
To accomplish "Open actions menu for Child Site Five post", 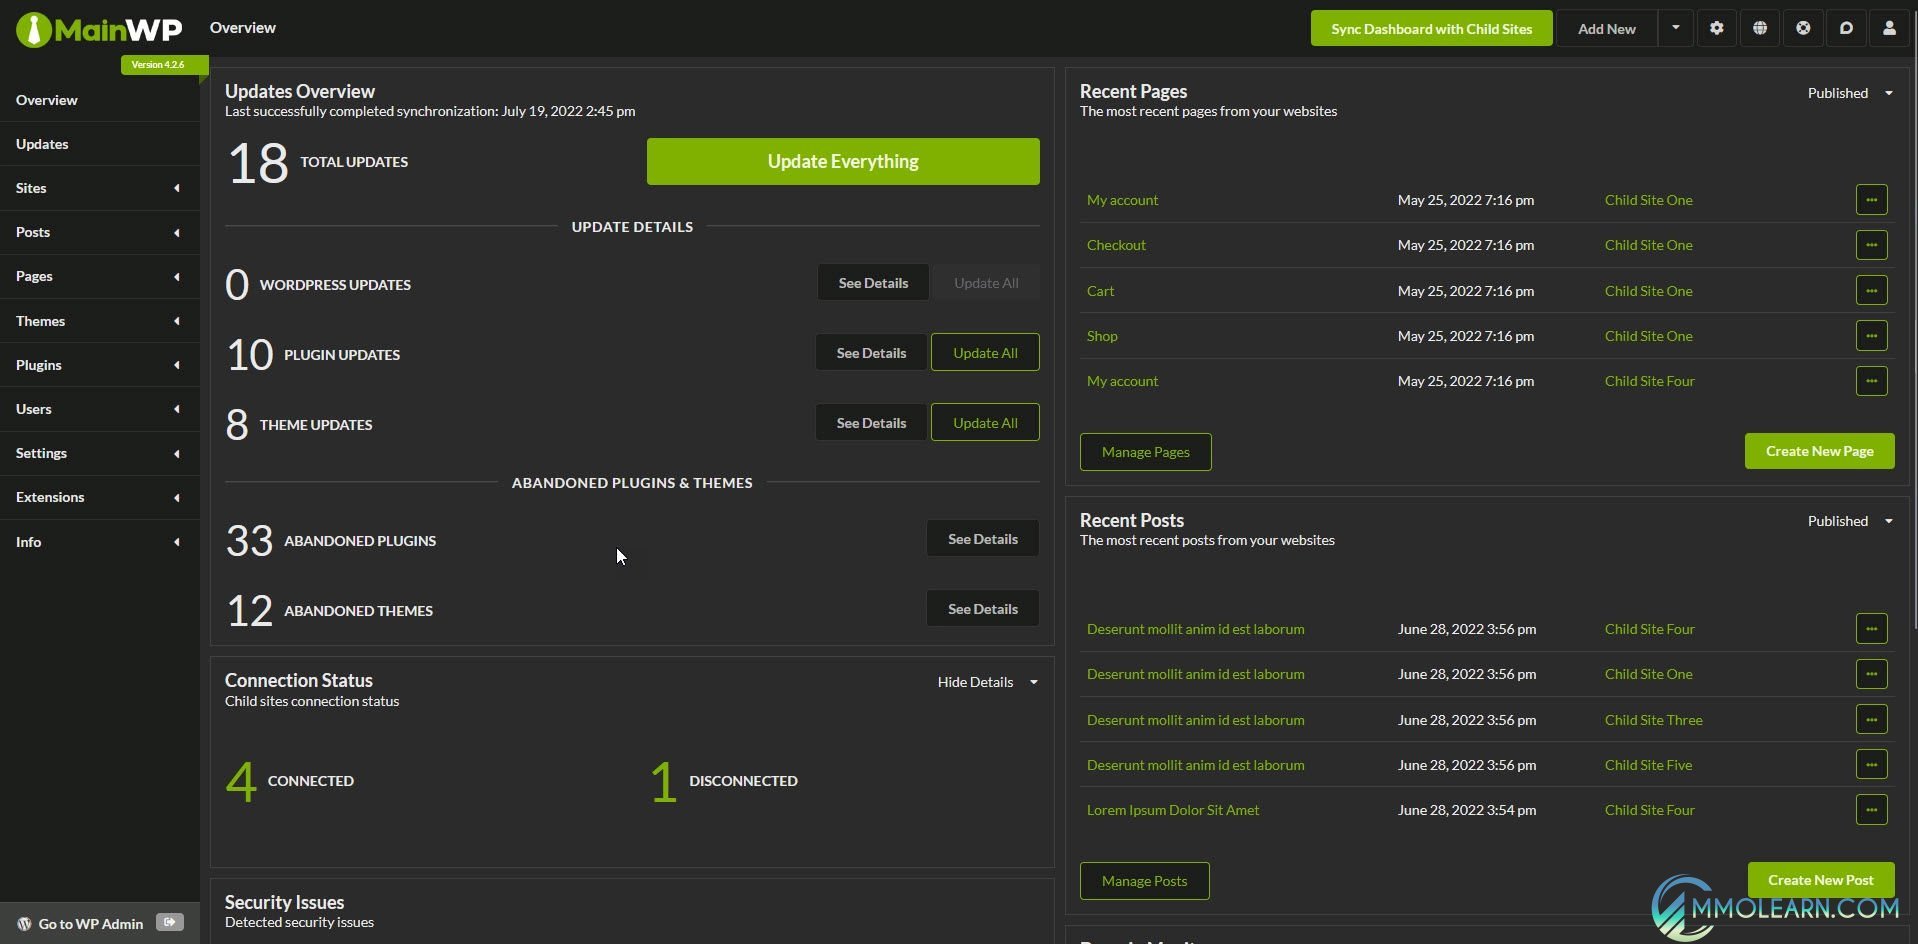I will (x=1871, y=765).
